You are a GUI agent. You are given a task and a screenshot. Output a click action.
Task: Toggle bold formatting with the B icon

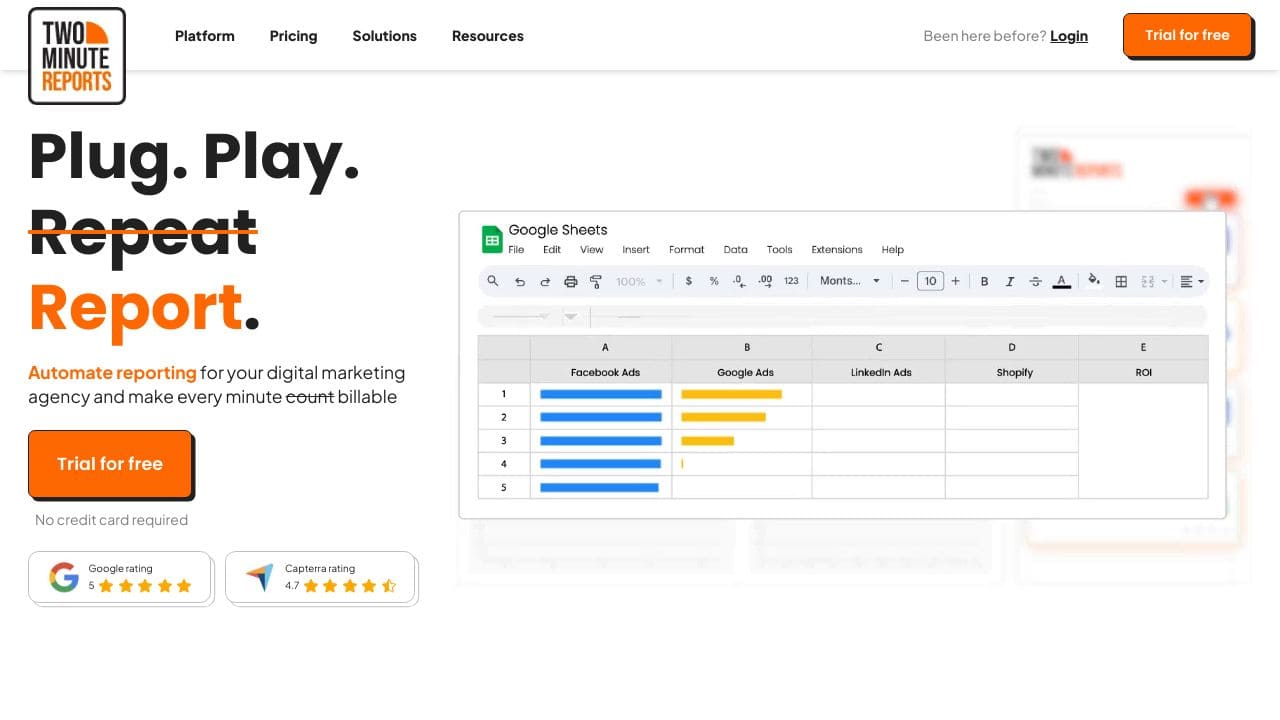click(984, 281)
